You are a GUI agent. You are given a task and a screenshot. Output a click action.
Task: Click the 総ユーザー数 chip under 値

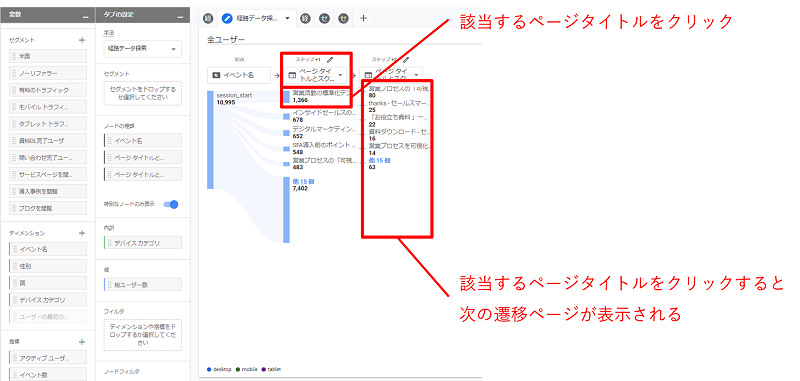143,285
